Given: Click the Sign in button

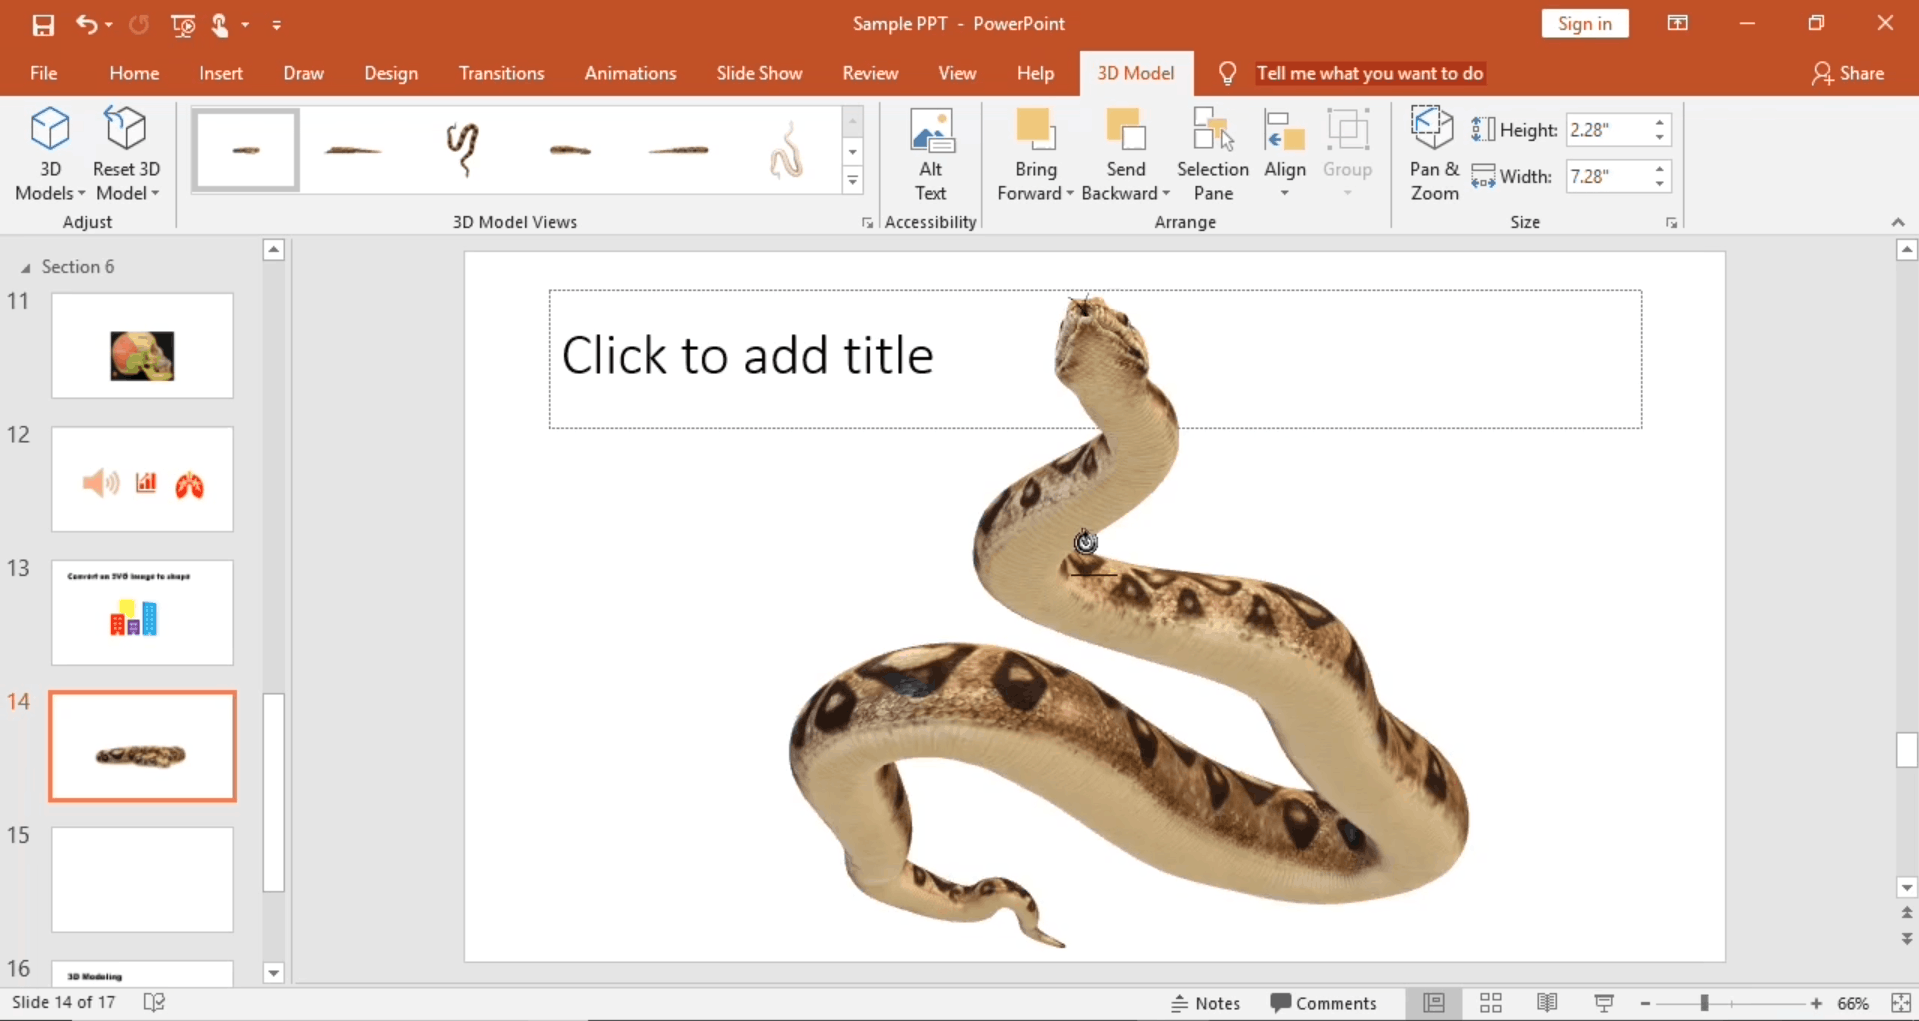Looking at the screenshot, I should click(1584, 24).
